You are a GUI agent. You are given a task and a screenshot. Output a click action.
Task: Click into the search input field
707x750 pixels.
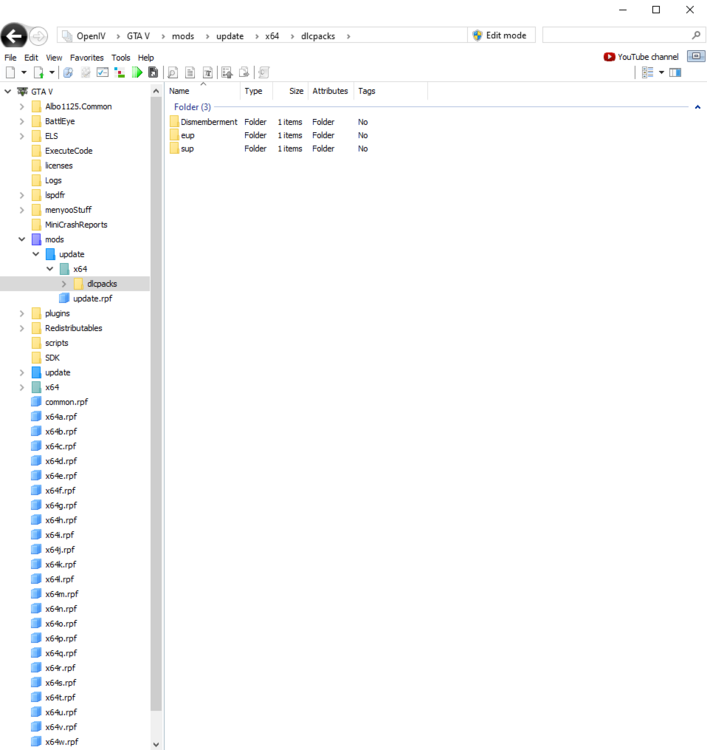pos(617,35)
